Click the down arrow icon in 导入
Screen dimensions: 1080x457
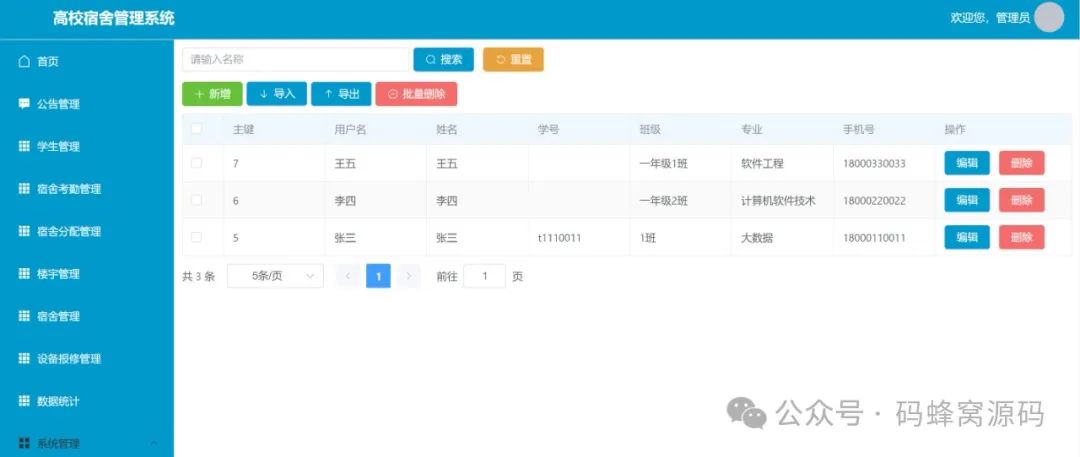(x=264, y=94)
